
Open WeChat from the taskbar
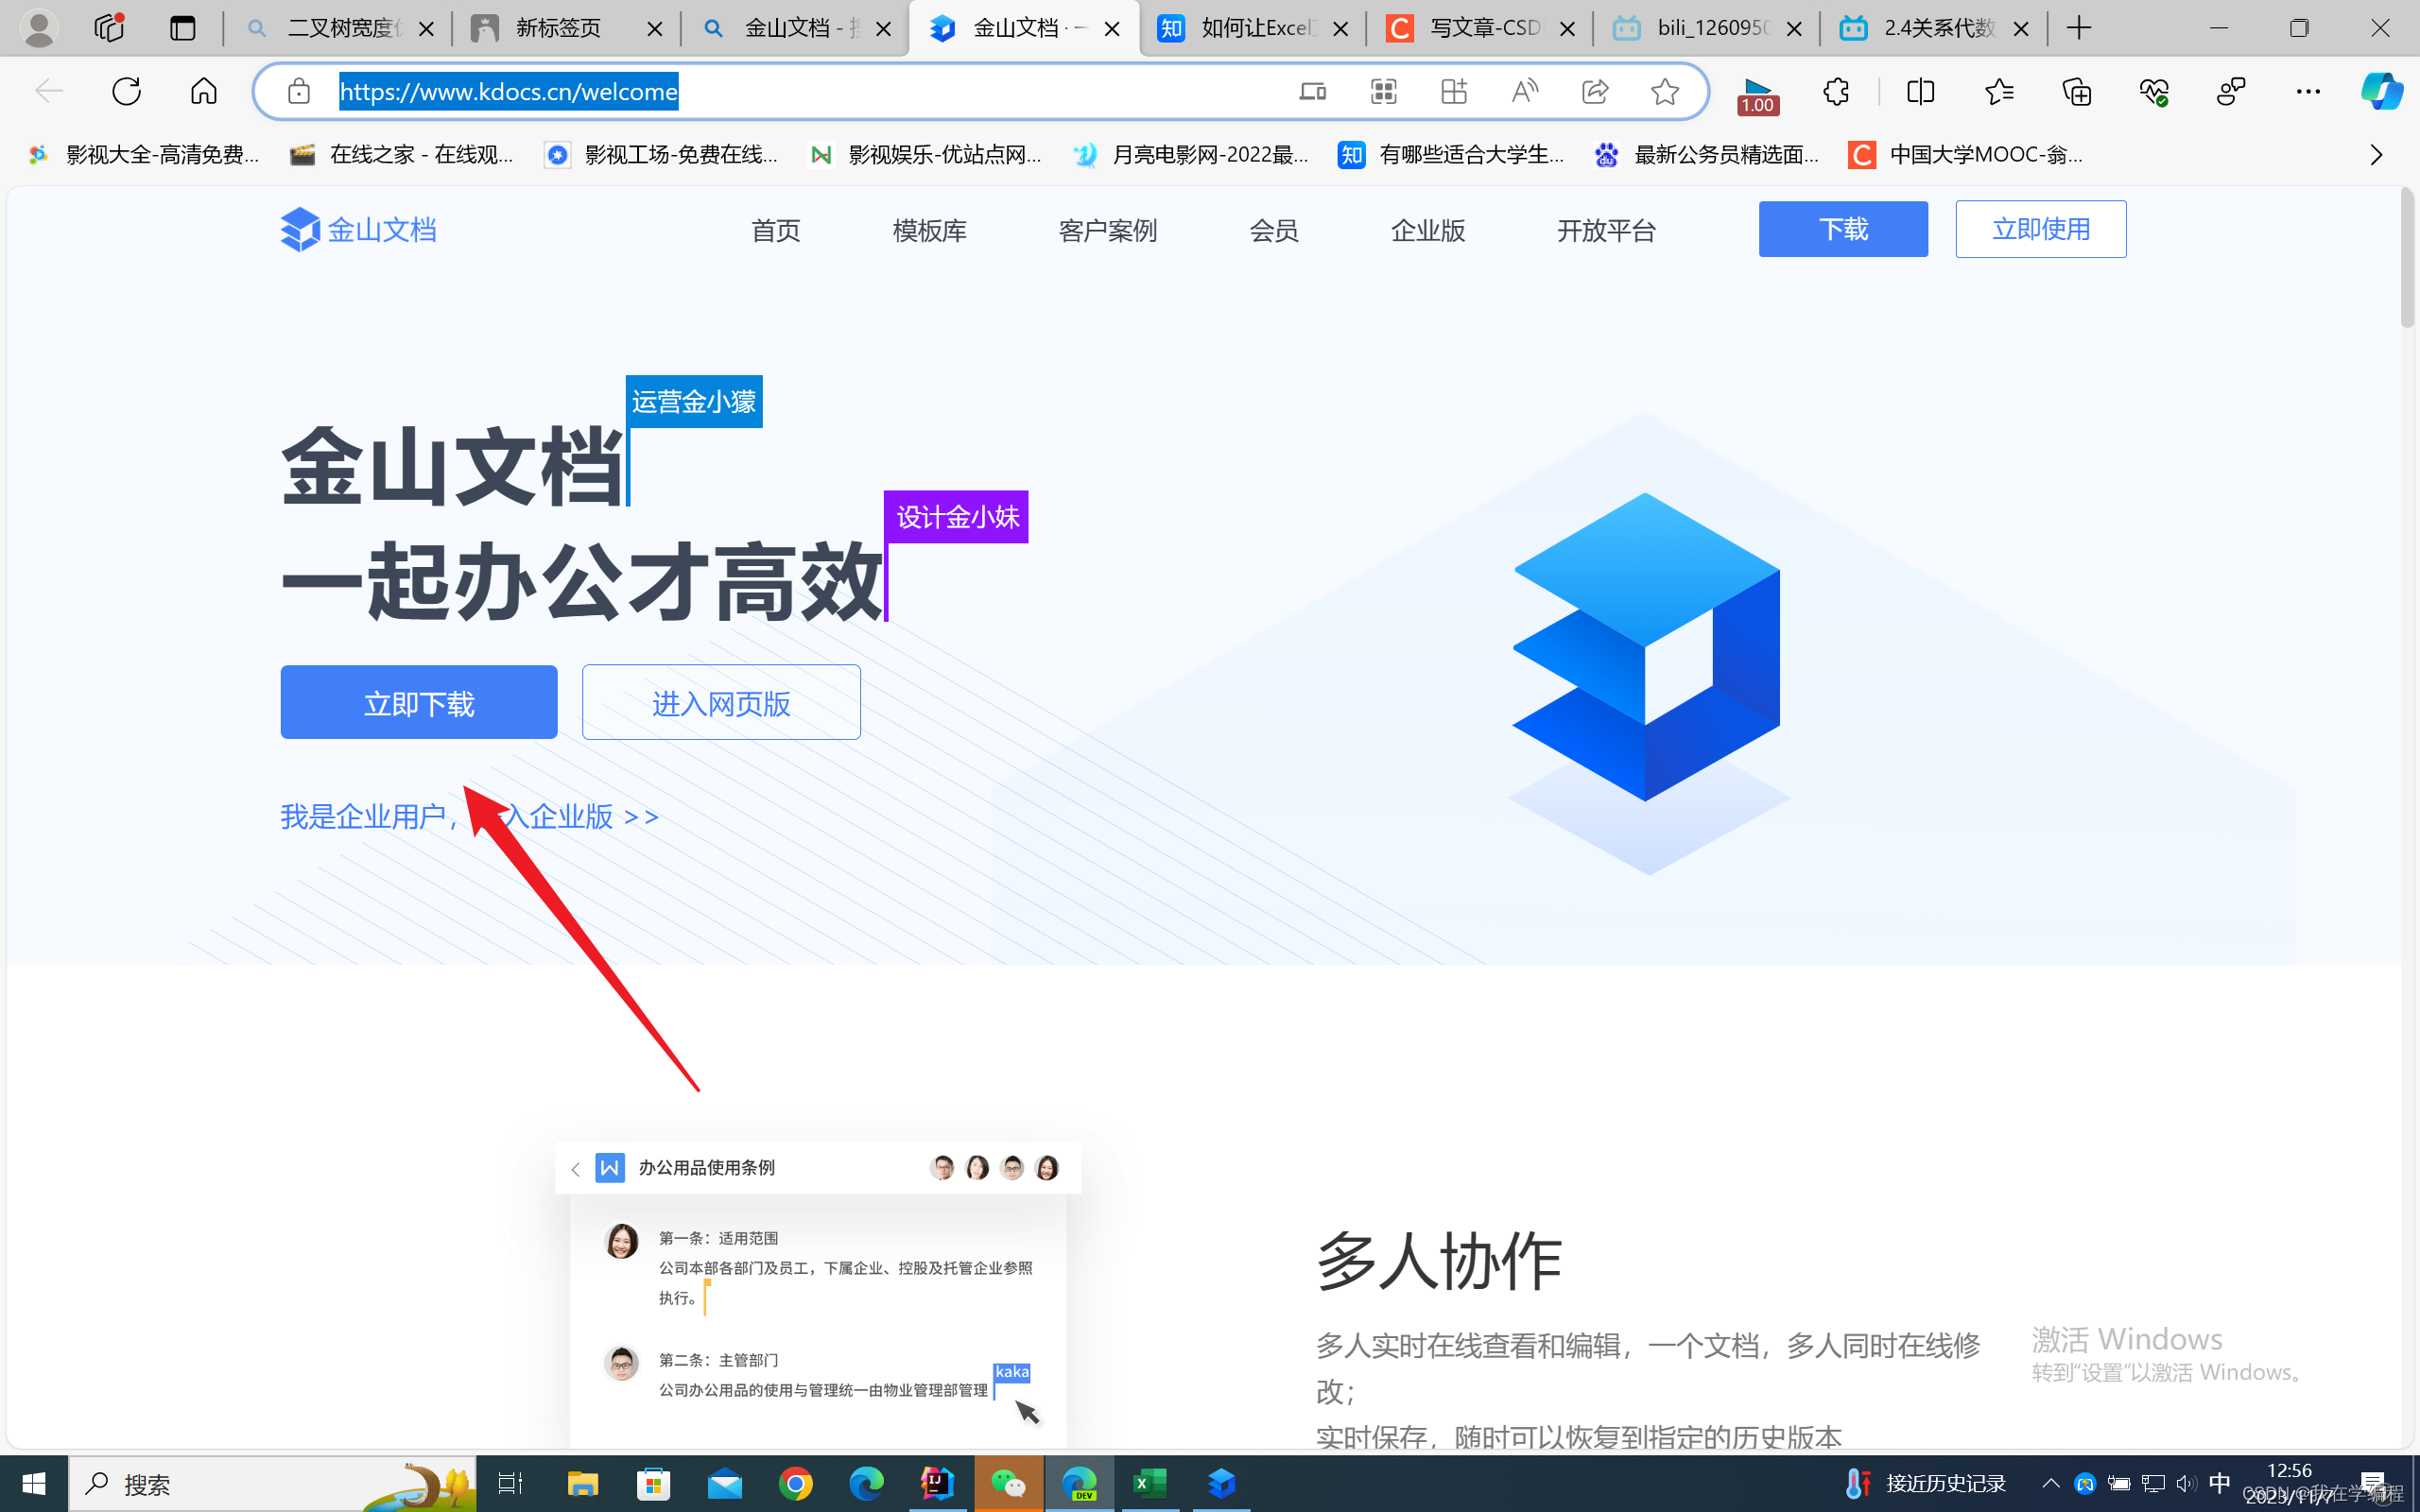tap(1008, 1484)
